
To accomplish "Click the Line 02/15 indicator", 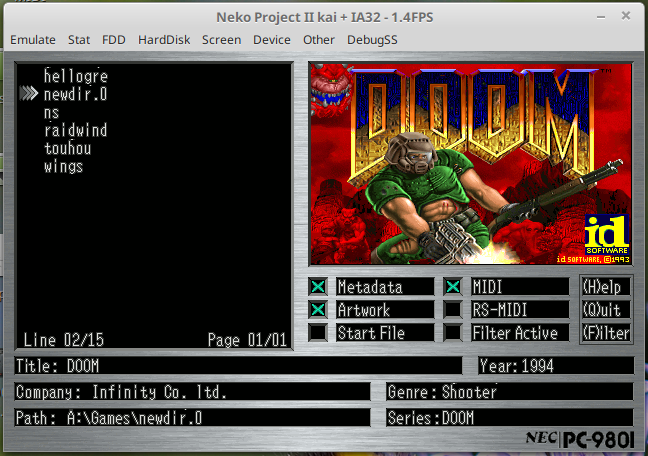I will pyautogui.click(x=64, y=340).
